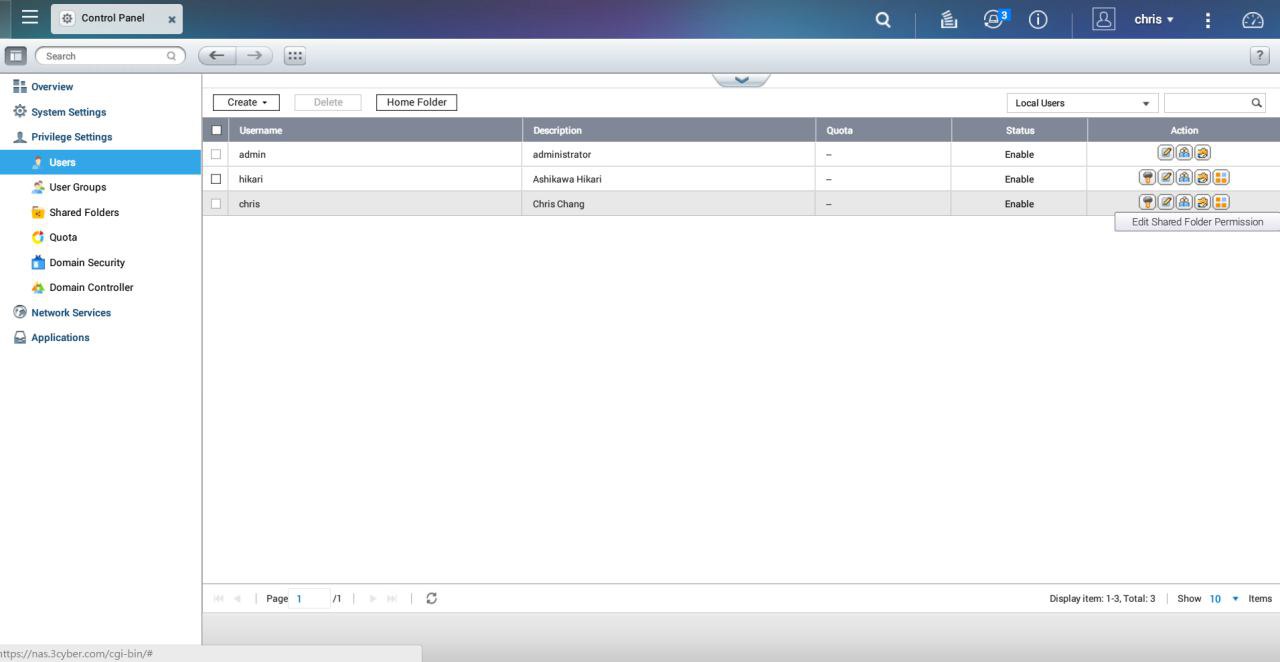Image resolution: width=1280 pixels, height=662 pixels.
Task: Select Domain Security in the sidebar
Action: [x=86, y=262]
